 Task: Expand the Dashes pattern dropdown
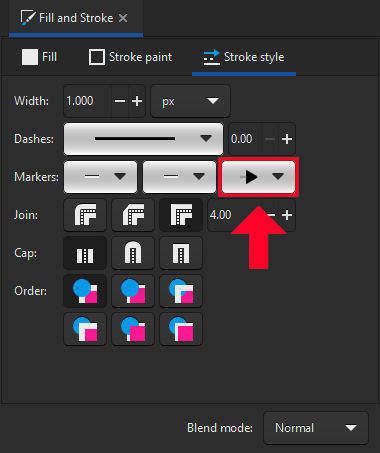[143, 139]
